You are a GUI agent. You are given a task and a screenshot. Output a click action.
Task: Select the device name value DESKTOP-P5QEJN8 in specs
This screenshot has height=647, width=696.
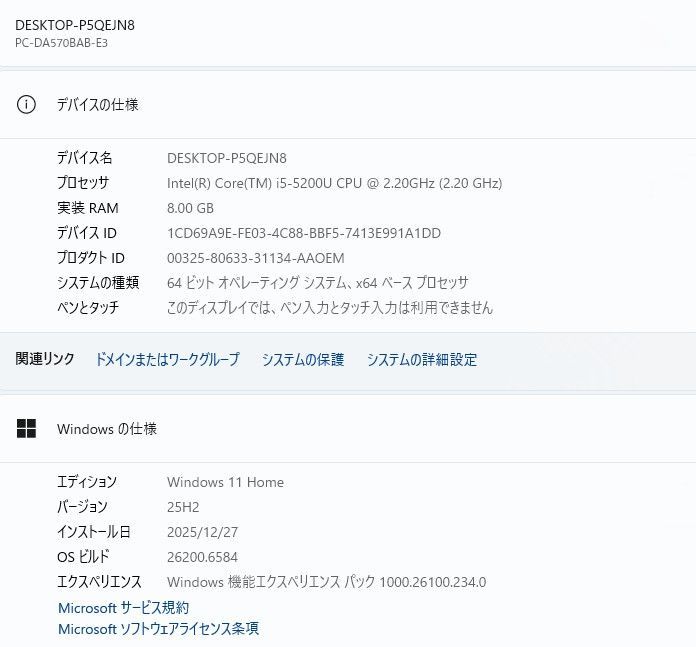(227, 158)
